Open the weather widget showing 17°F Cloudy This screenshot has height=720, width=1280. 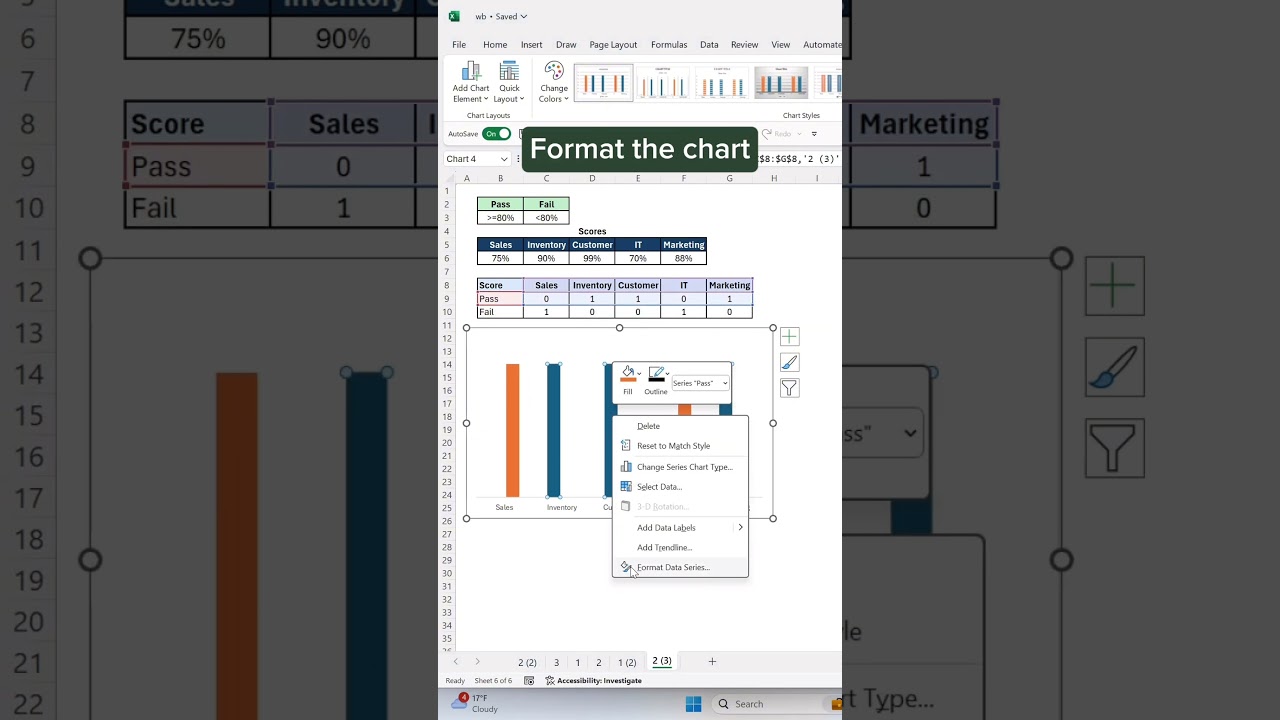(474, 703)
